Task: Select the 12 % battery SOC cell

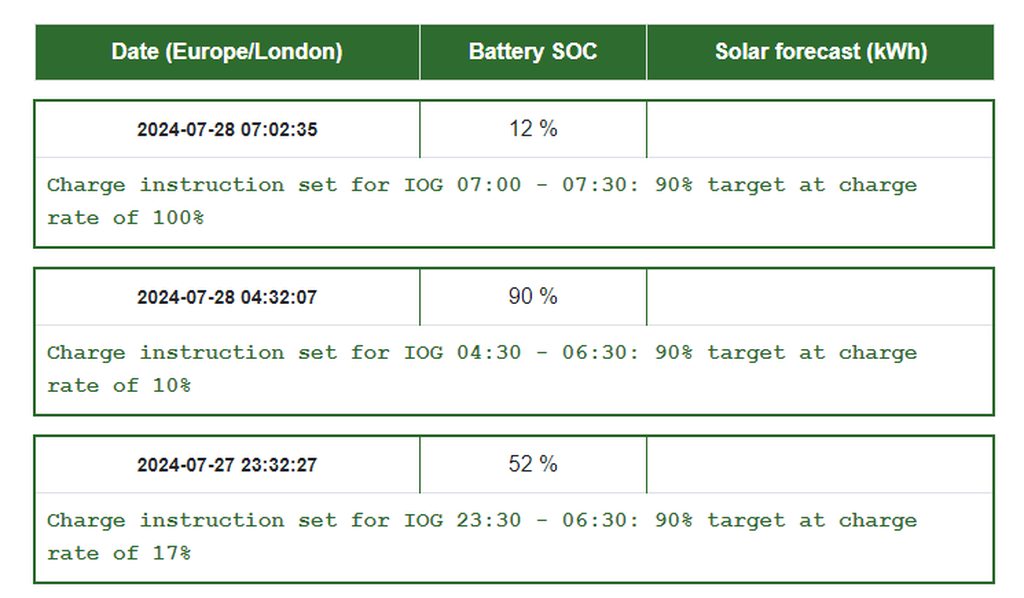Action: 533,129
